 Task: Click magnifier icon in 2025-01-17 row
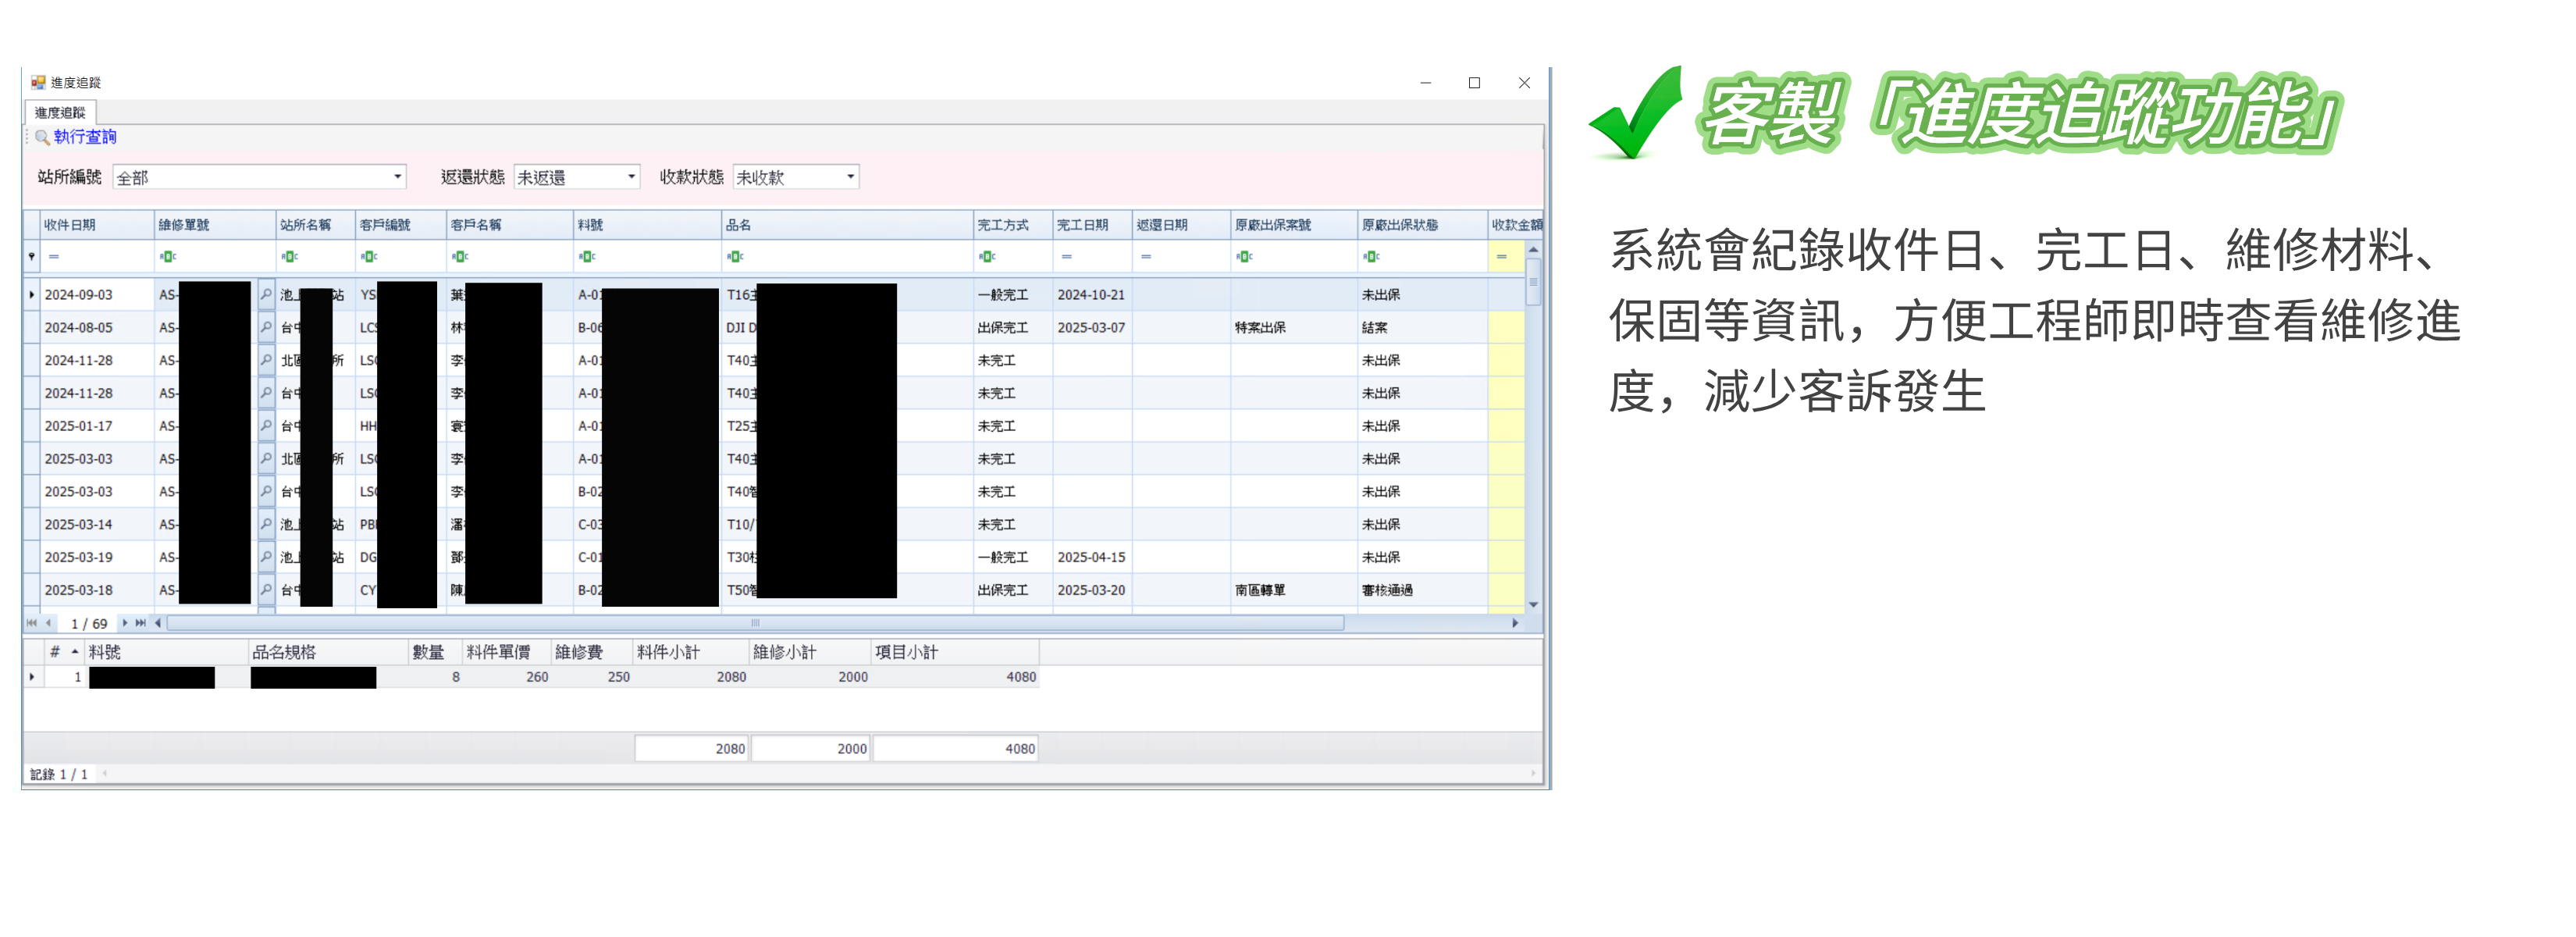tap(266, 425)
